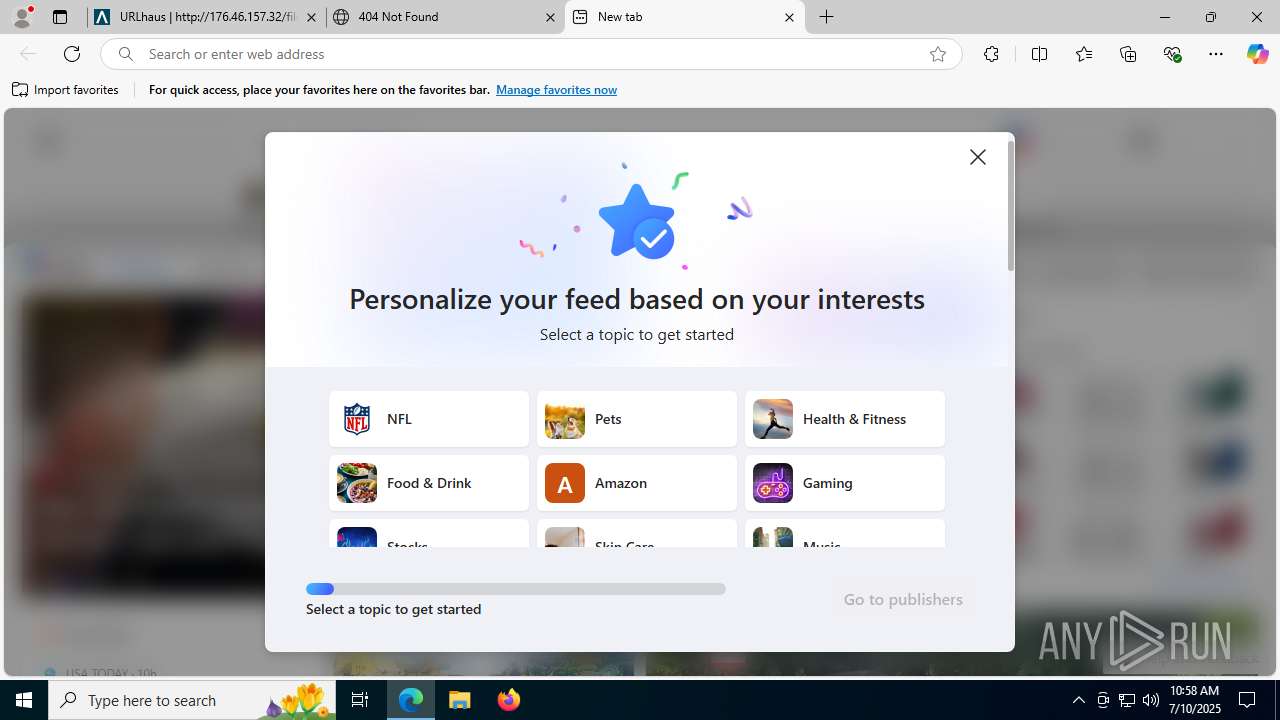This screenshot has height=720, width=1280.
Task: Close the New tab tab
Action: click(x=789, y=17)
